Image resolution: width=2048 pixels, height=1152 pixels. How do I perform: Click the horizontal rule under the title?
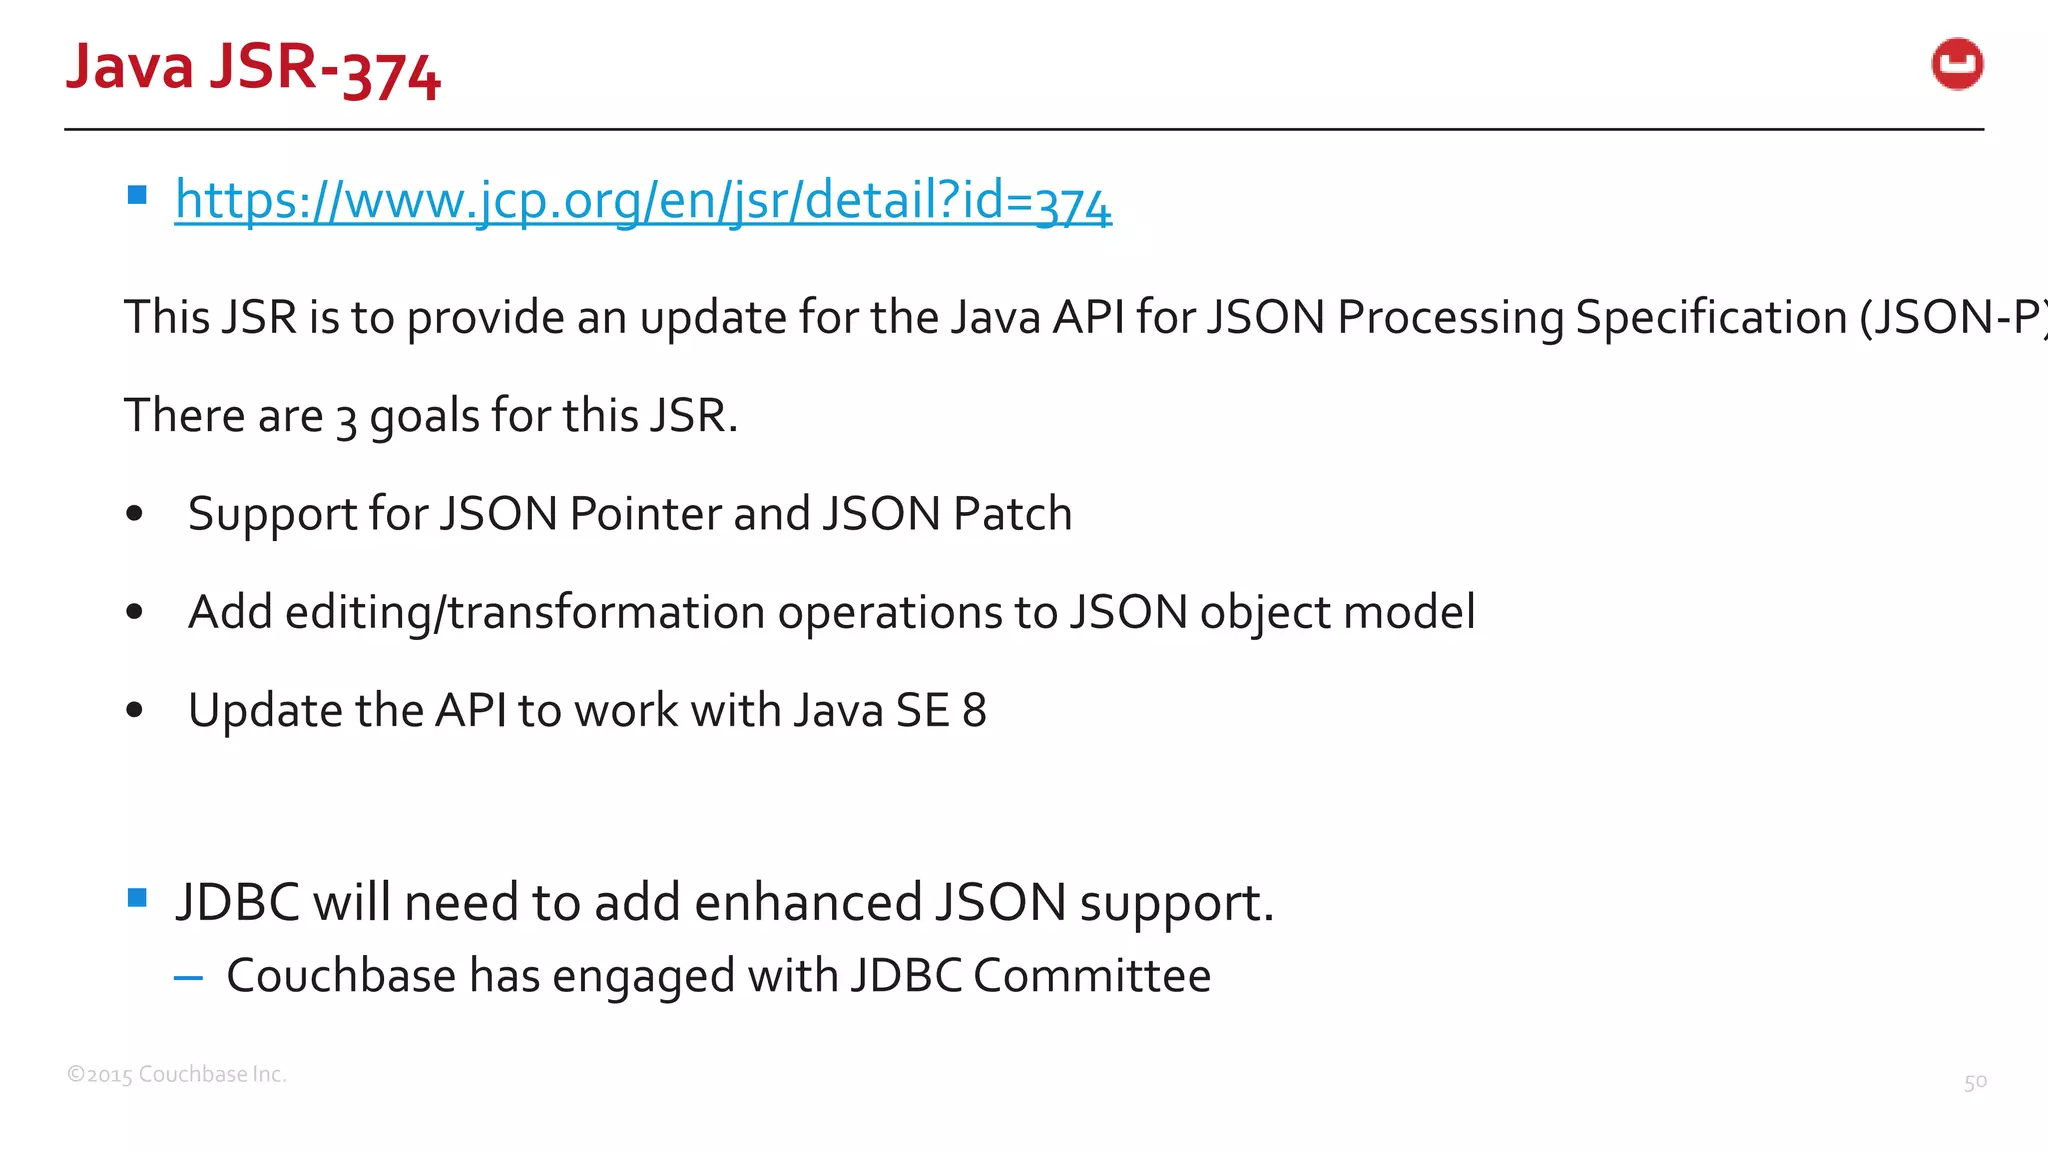1024,129
